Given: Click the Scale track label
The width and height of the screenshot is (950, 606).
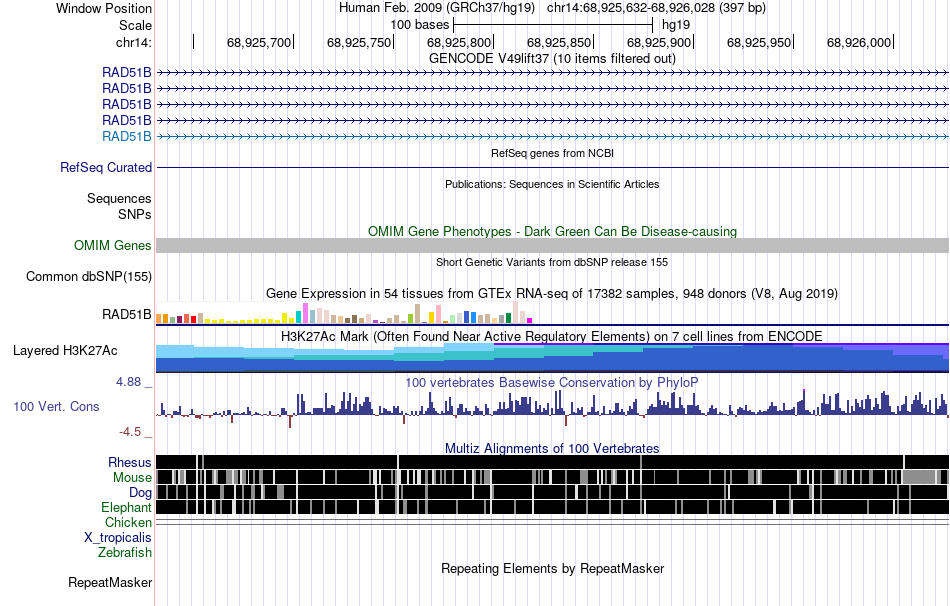Looking at the screenshot, I should pyautogui.click(x=135, y=25).
